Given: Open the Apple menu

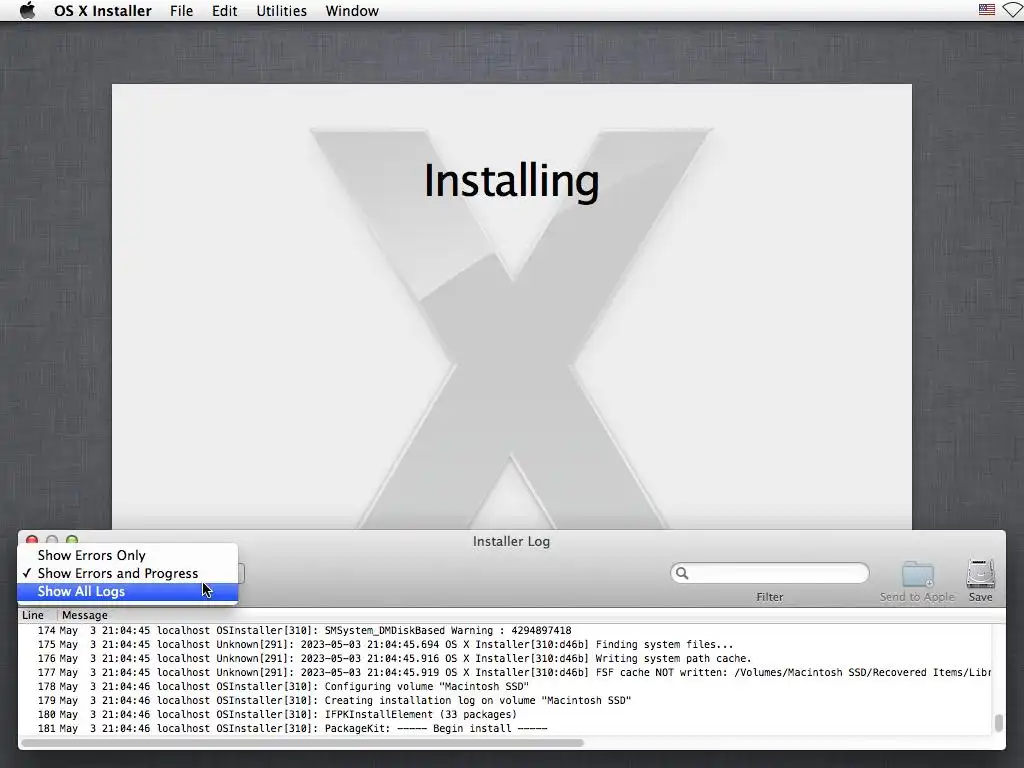Looking at the screenshot, I should pos(27,11).
